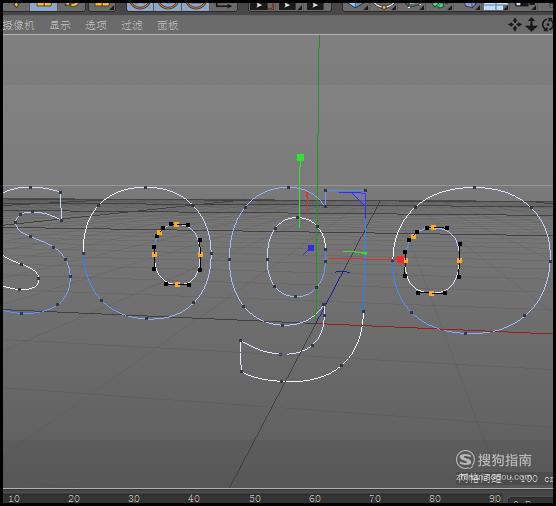
Task: Select top orange point of first o's inner ring
Action: tap(177, 224)
